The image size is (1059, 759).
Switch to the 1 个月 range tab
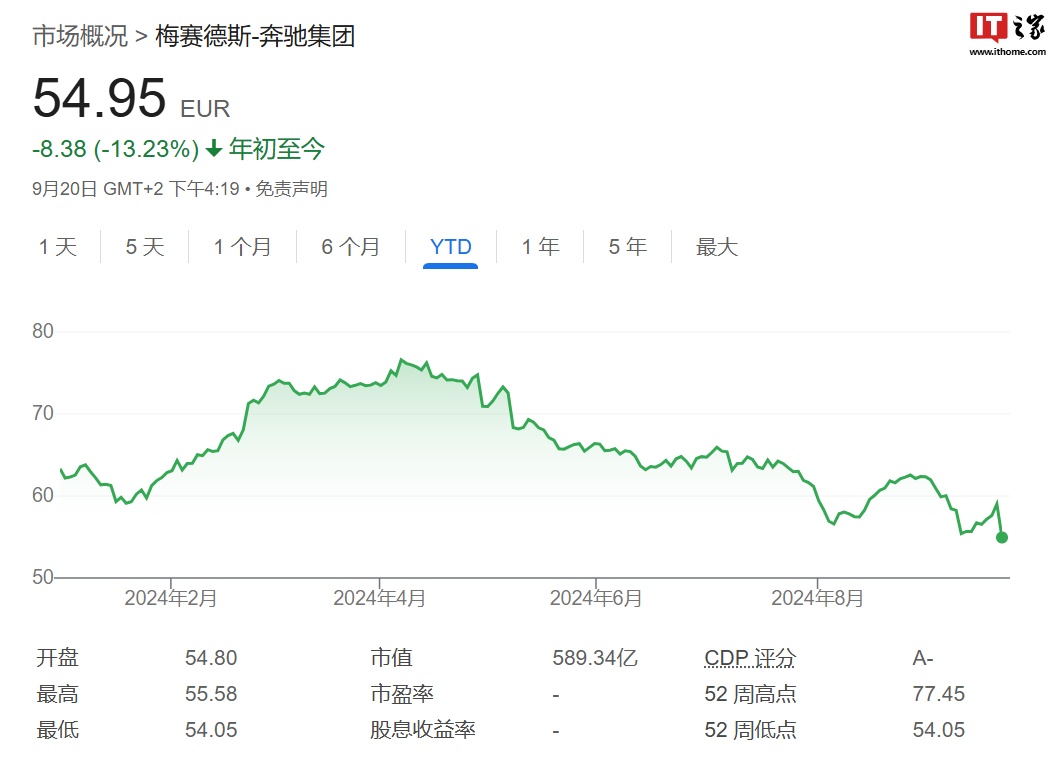pyautogui.click(x=242, y=246)
